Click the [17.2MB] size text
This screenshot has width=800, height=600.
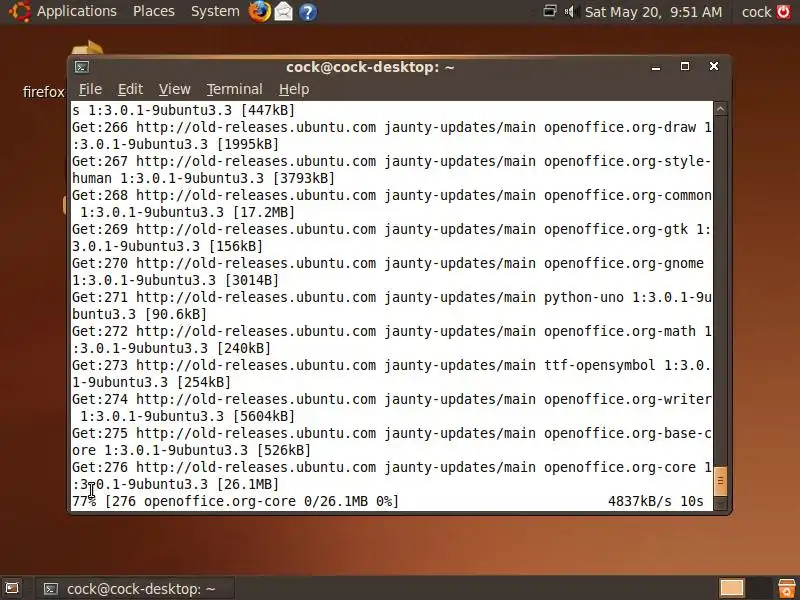click(x=264, y=212)
